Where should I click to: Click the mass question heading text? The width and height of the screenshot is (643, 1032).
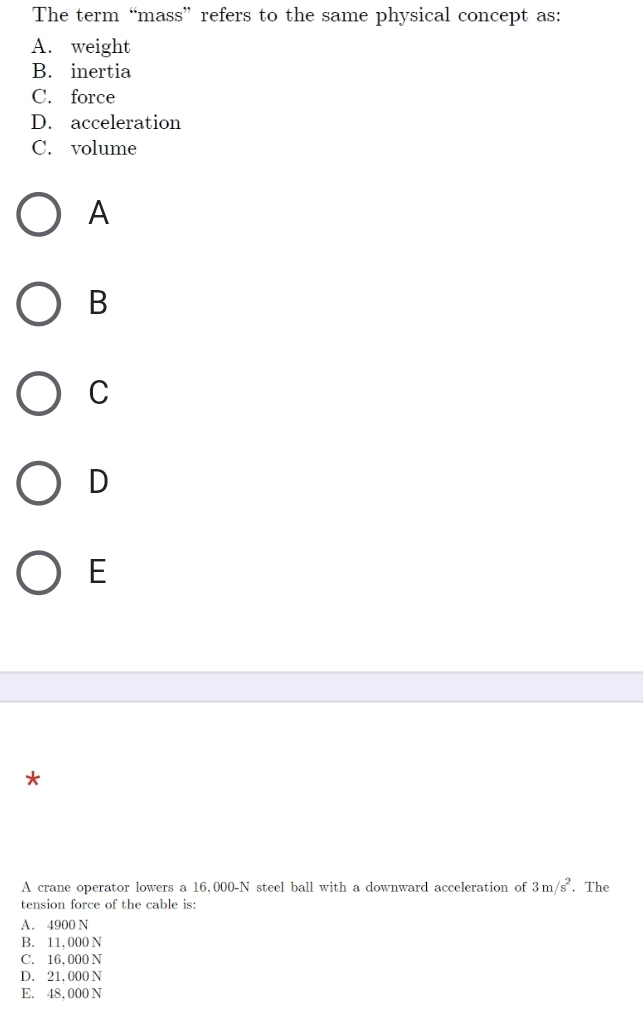[297, 15]
